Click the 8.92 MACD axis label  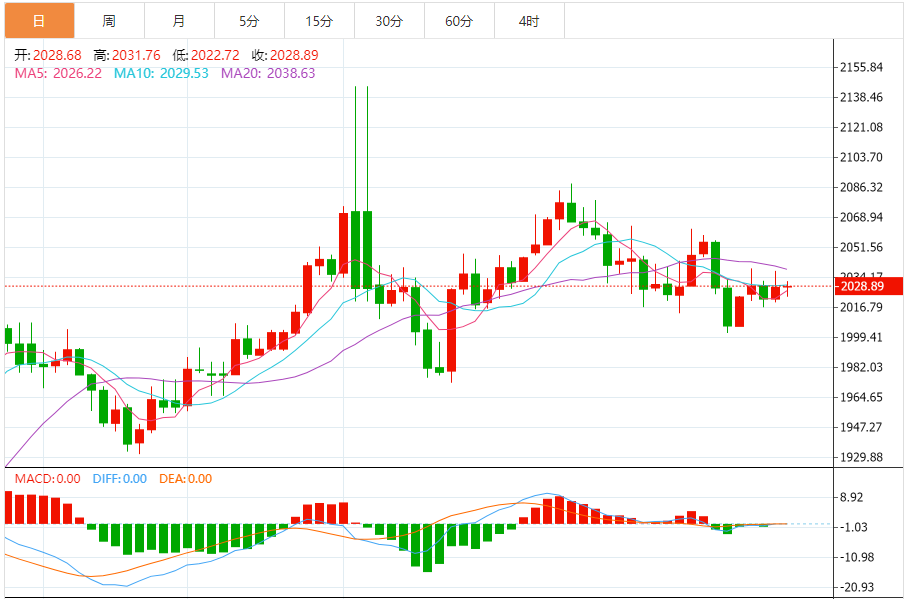(x=852, y=498)
